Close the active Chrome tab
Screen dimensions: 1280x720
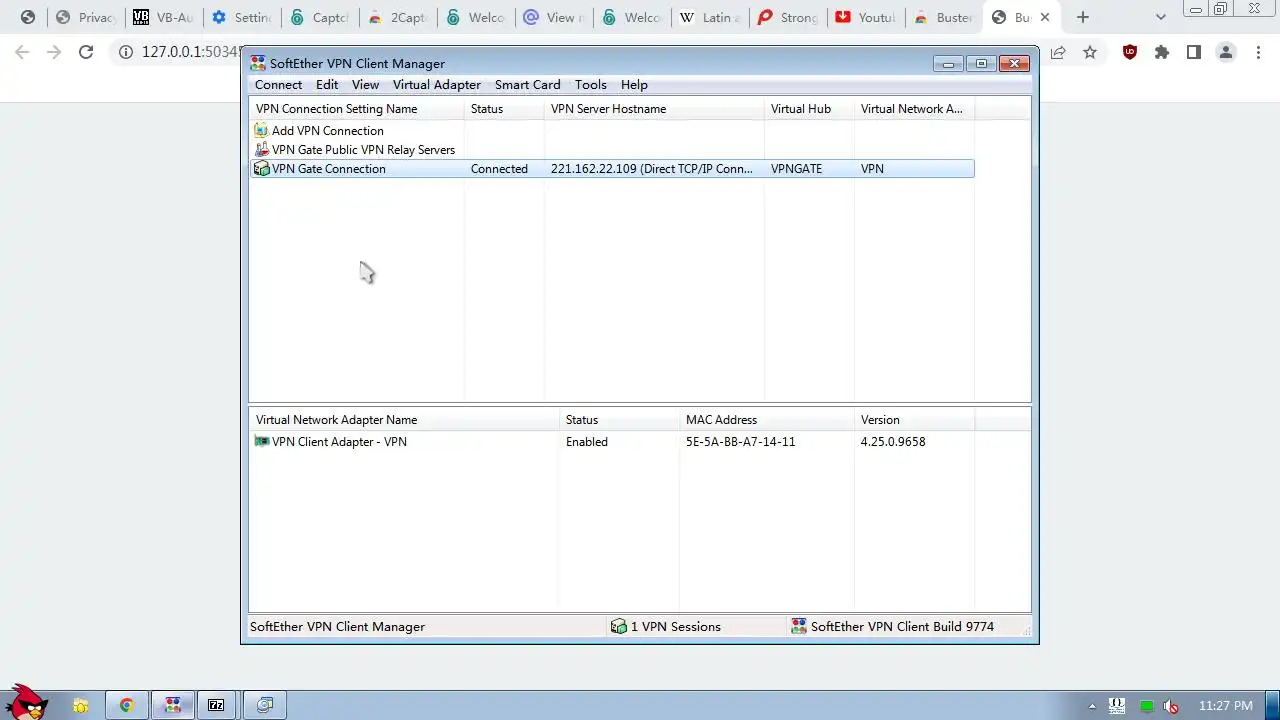(x=1045, y=17)
